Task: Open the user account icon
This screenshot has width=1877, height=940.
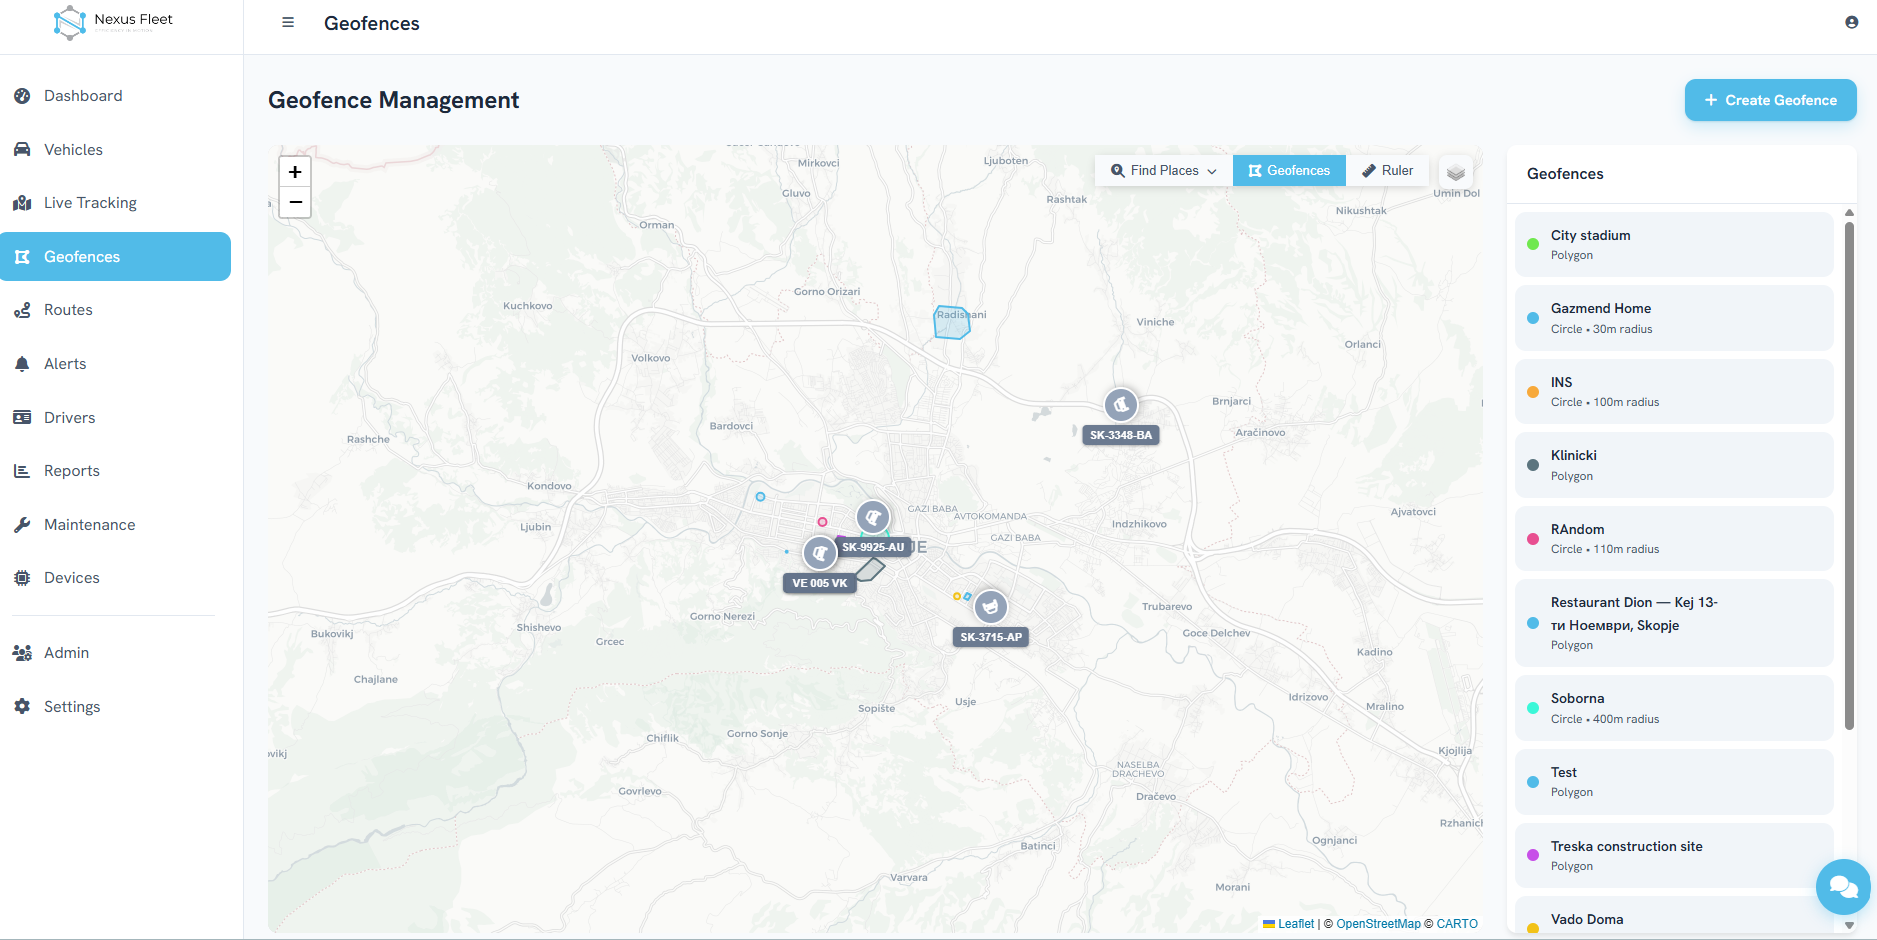Action: (x=1852, y=22)
